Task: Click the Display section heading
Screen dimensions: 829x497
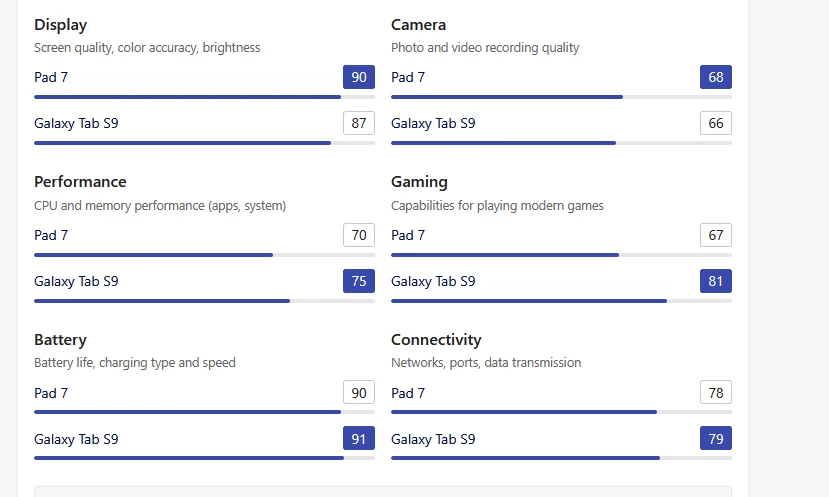Action: 60,24
